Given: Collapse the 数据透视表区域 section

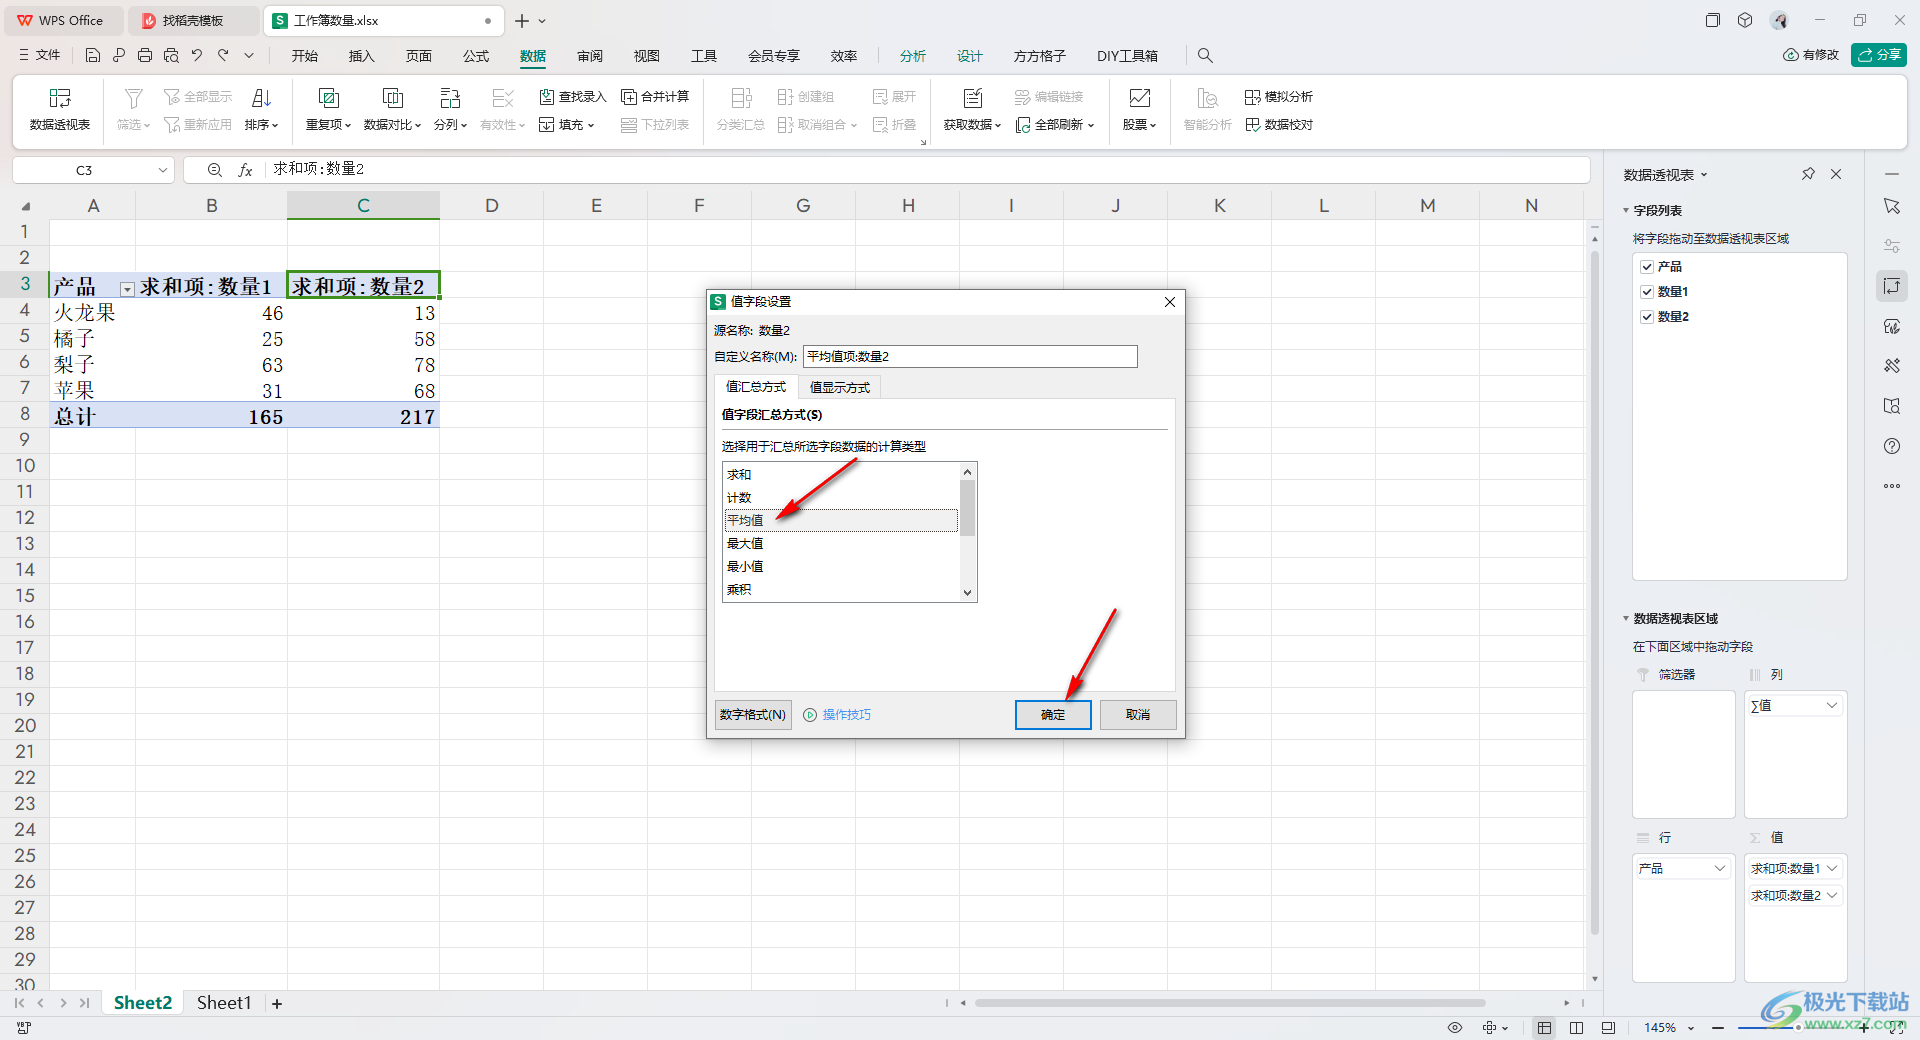Looking at the screenshot, I should coord(1626,619).
